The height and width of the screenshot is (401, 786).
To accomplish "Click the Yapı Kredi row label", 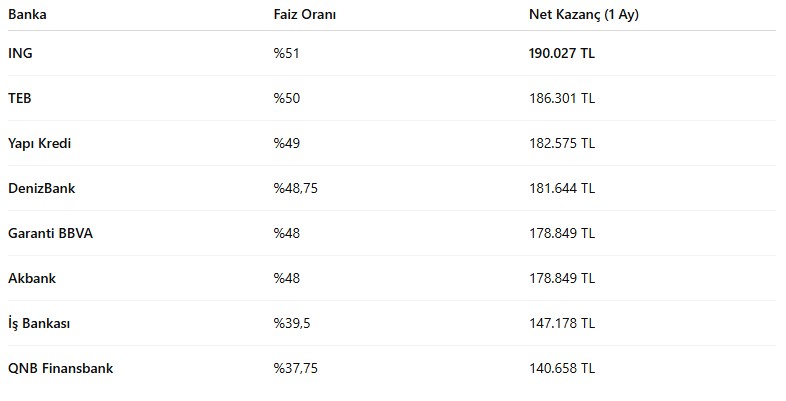I will 40,143.
